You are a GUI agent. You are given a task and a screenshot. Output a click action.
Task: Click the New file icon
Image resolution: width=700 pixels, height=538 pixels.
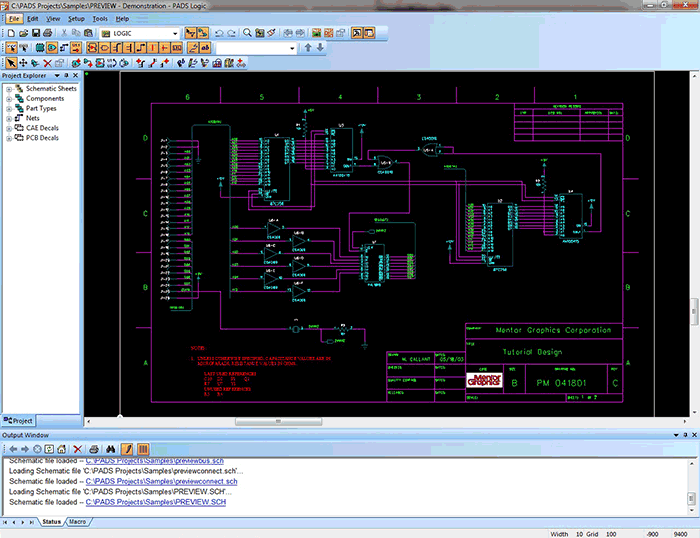[x=11, y=33]
